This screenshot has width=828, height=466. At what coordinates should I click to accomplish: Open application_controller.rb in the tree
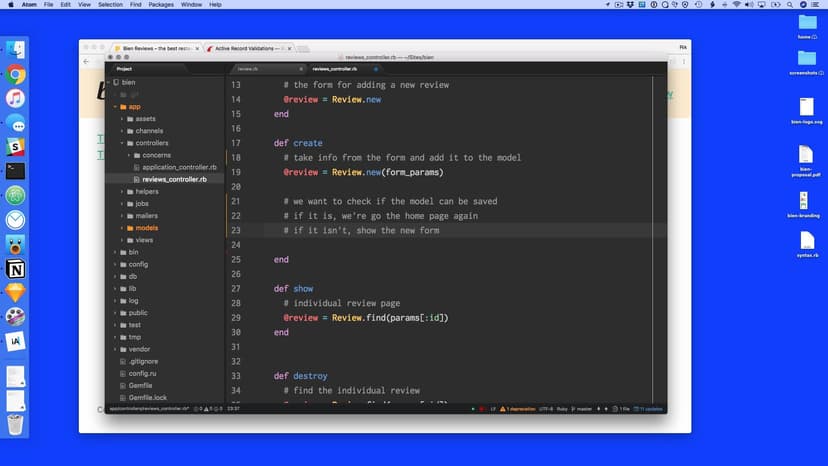[179, 167]
